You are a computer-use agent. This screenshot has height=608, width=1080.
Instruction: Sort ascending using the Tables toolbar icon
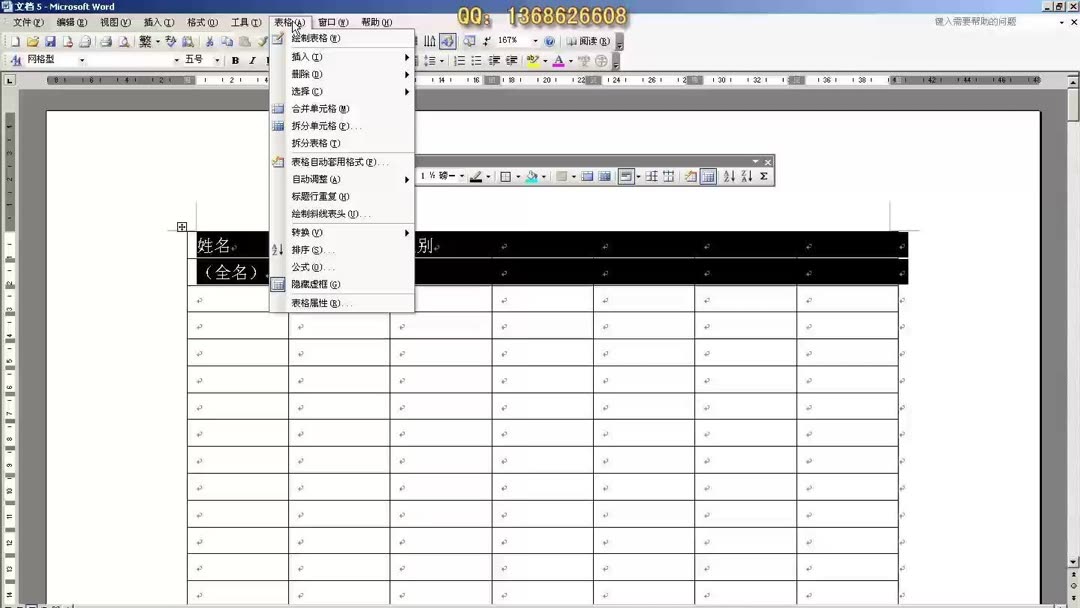tap(729, 176)
